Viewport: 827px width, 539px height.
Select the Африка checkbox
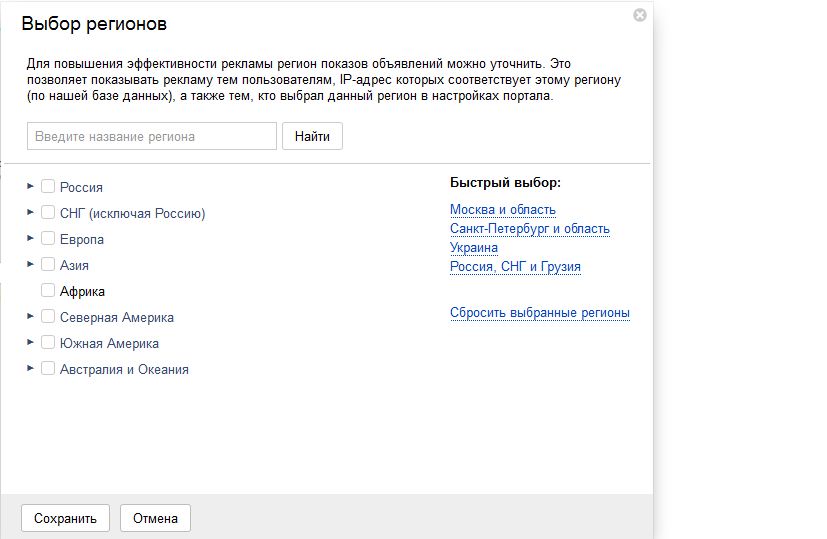[48, 290]
